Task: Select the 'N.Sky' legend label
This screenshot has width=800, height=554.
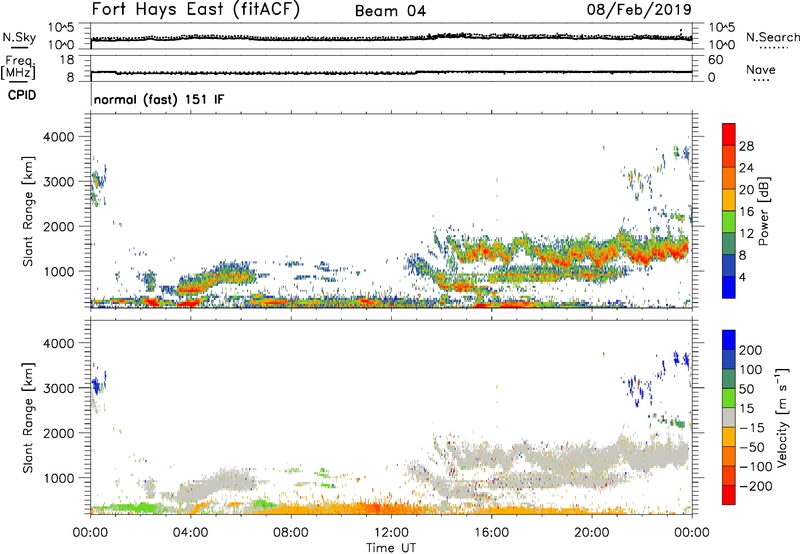Action: coord(19,37)
